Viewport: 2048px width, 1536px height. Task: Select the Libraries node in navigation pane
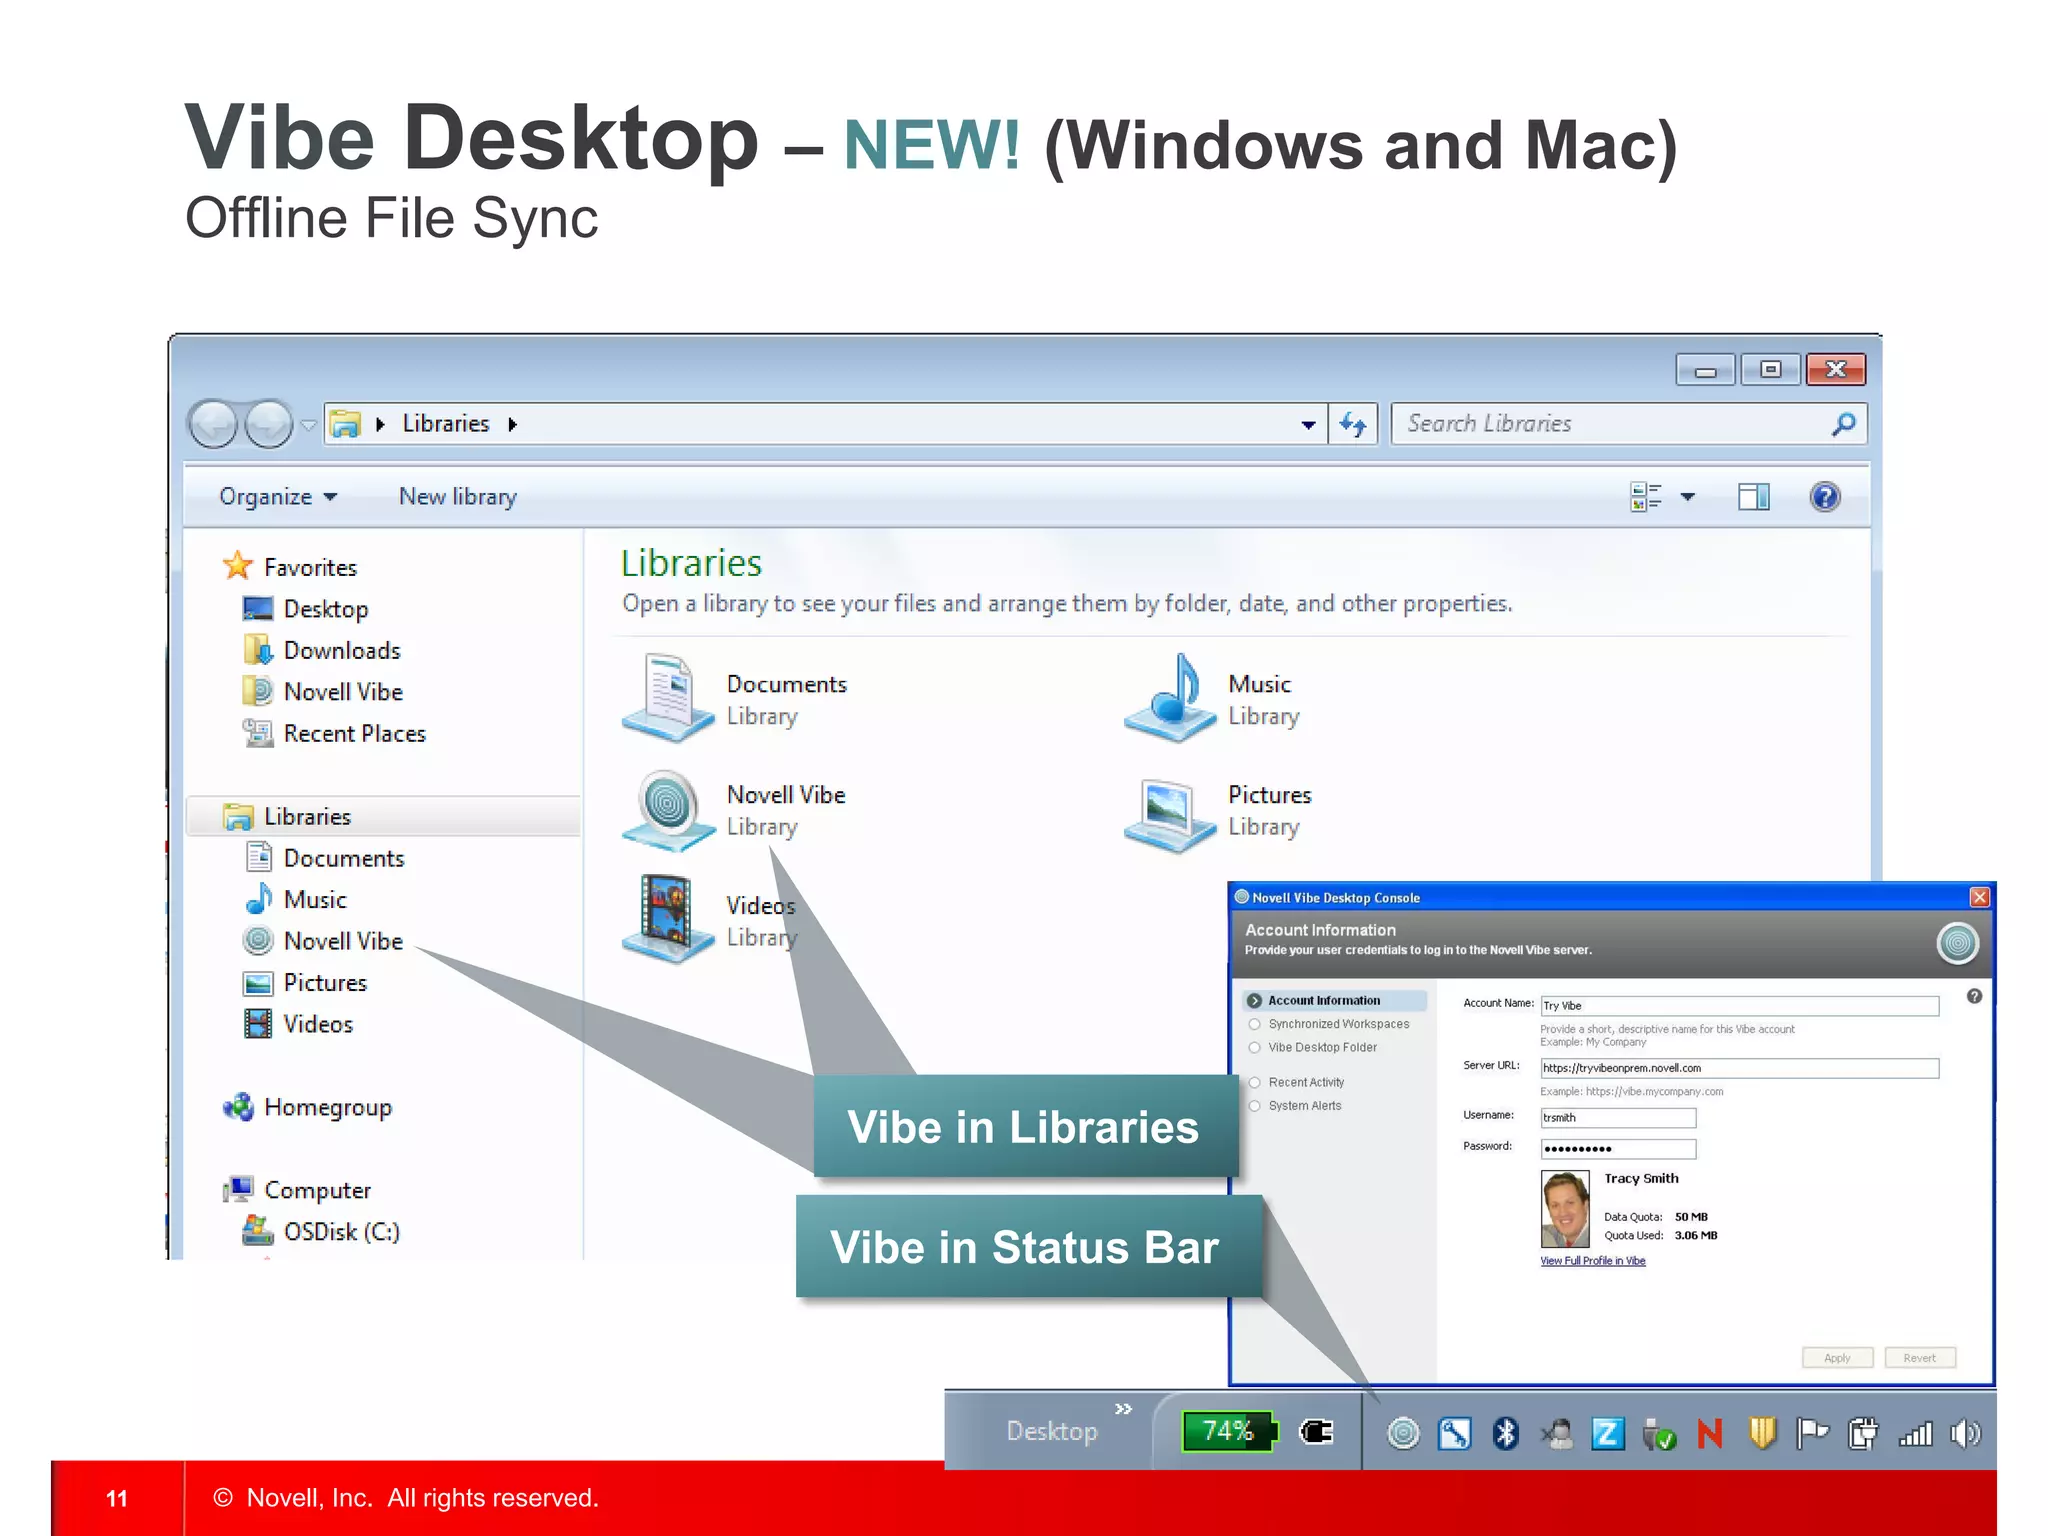click(383, 816)
